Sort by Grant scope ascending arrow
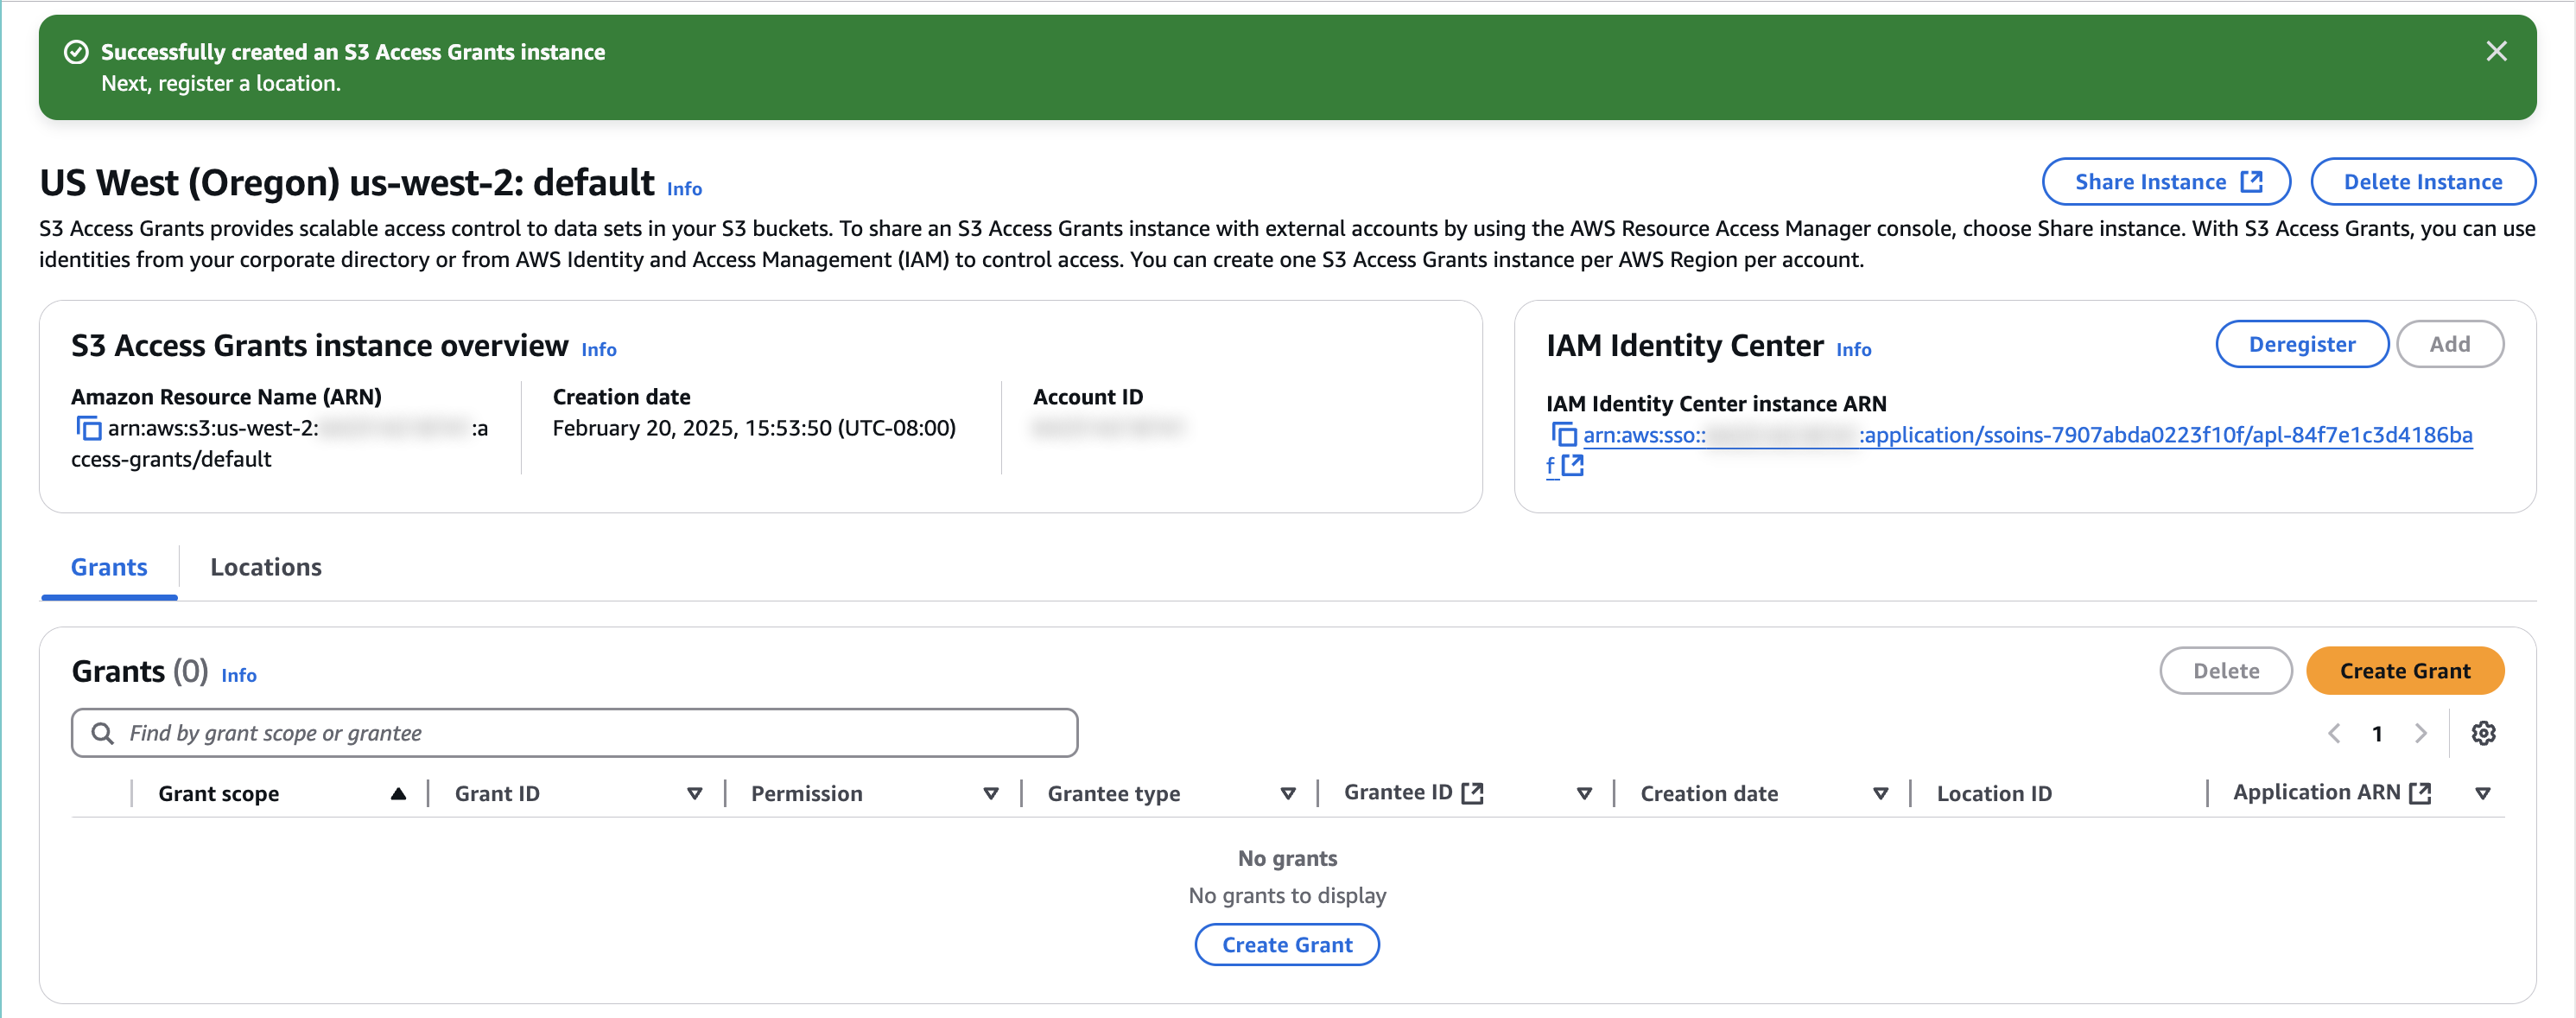 [398, 794]
